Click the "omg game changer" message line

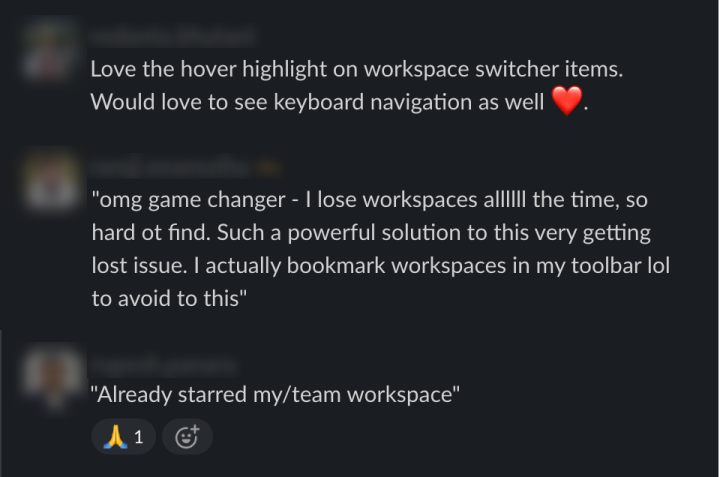[x=369, y=200]
